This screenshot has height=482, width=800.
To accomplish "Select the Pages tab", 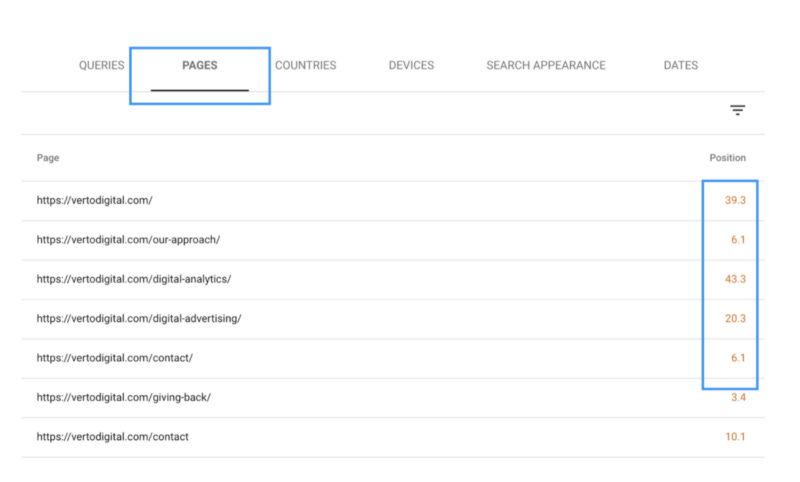I will 199,65.
